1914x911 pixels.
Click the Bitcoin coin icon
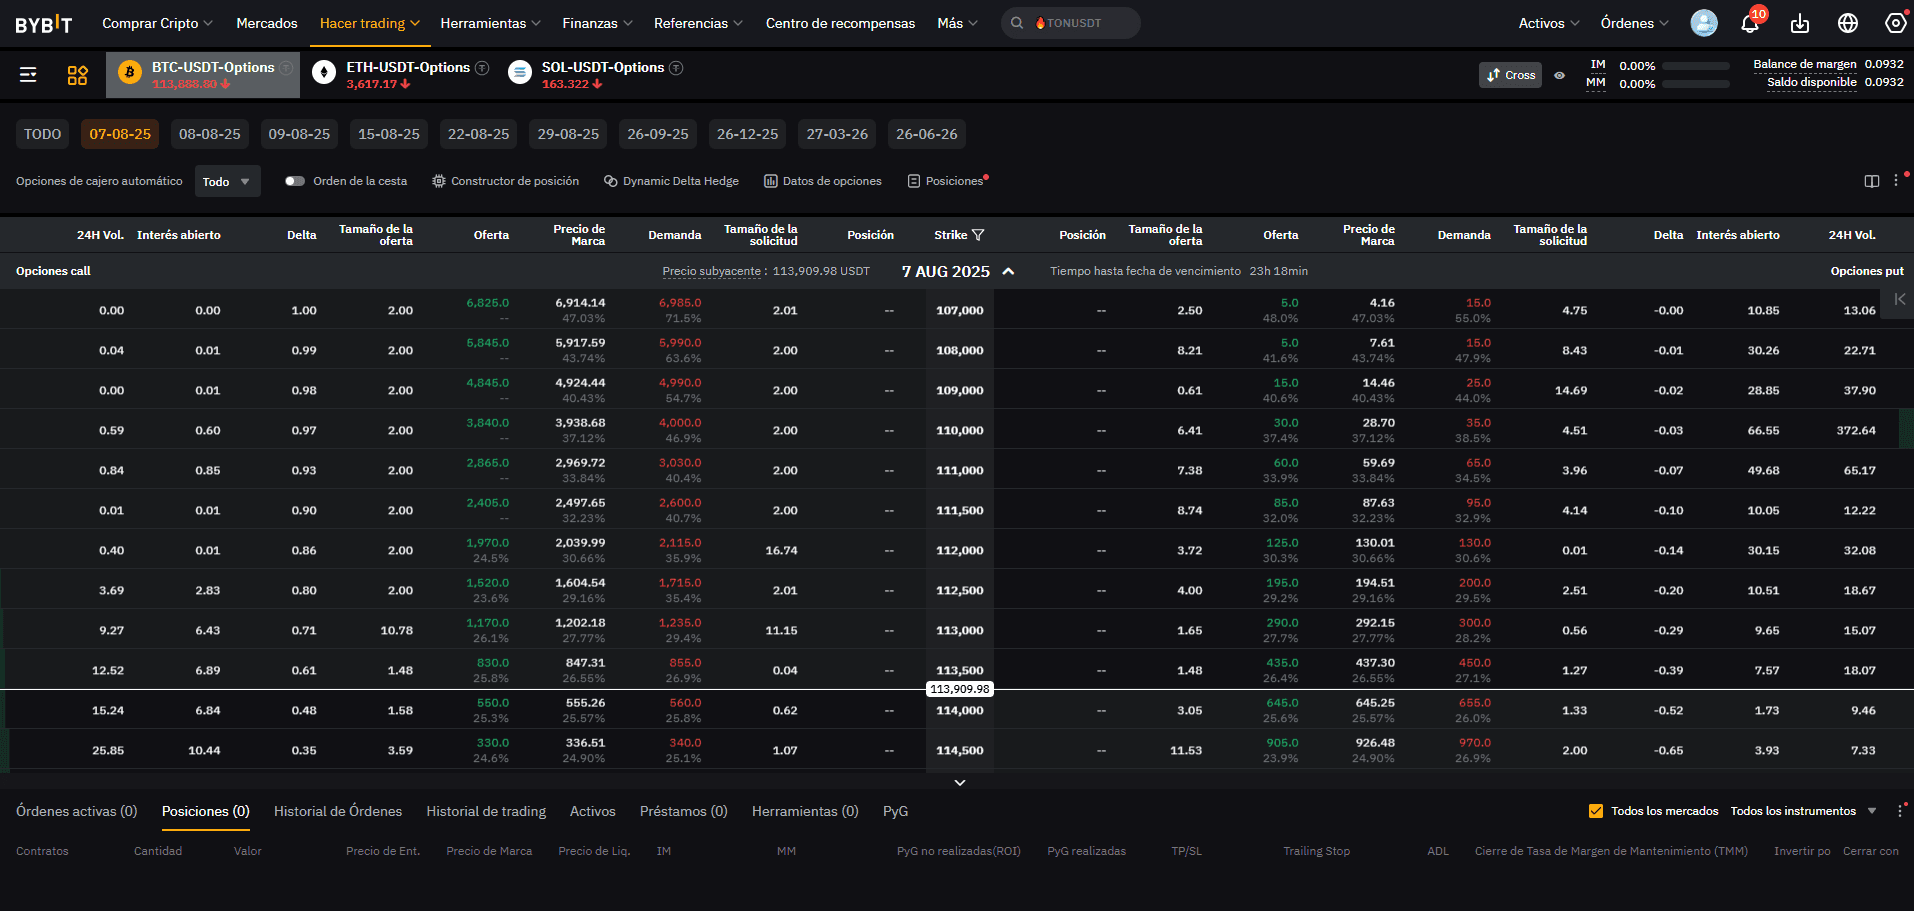pyautogui.click(x=129, y=72)
